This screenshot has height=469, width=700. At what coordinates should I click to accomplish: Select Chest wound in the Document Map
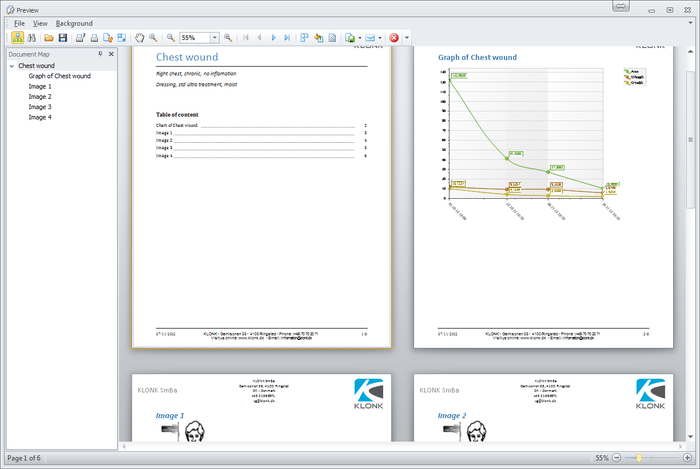pos(37,66)
